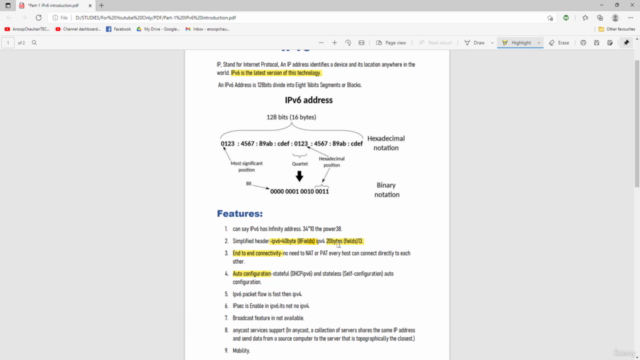This screenshot has width=640, height=360.
Task: Open the Collections icon
Action: 600,18
